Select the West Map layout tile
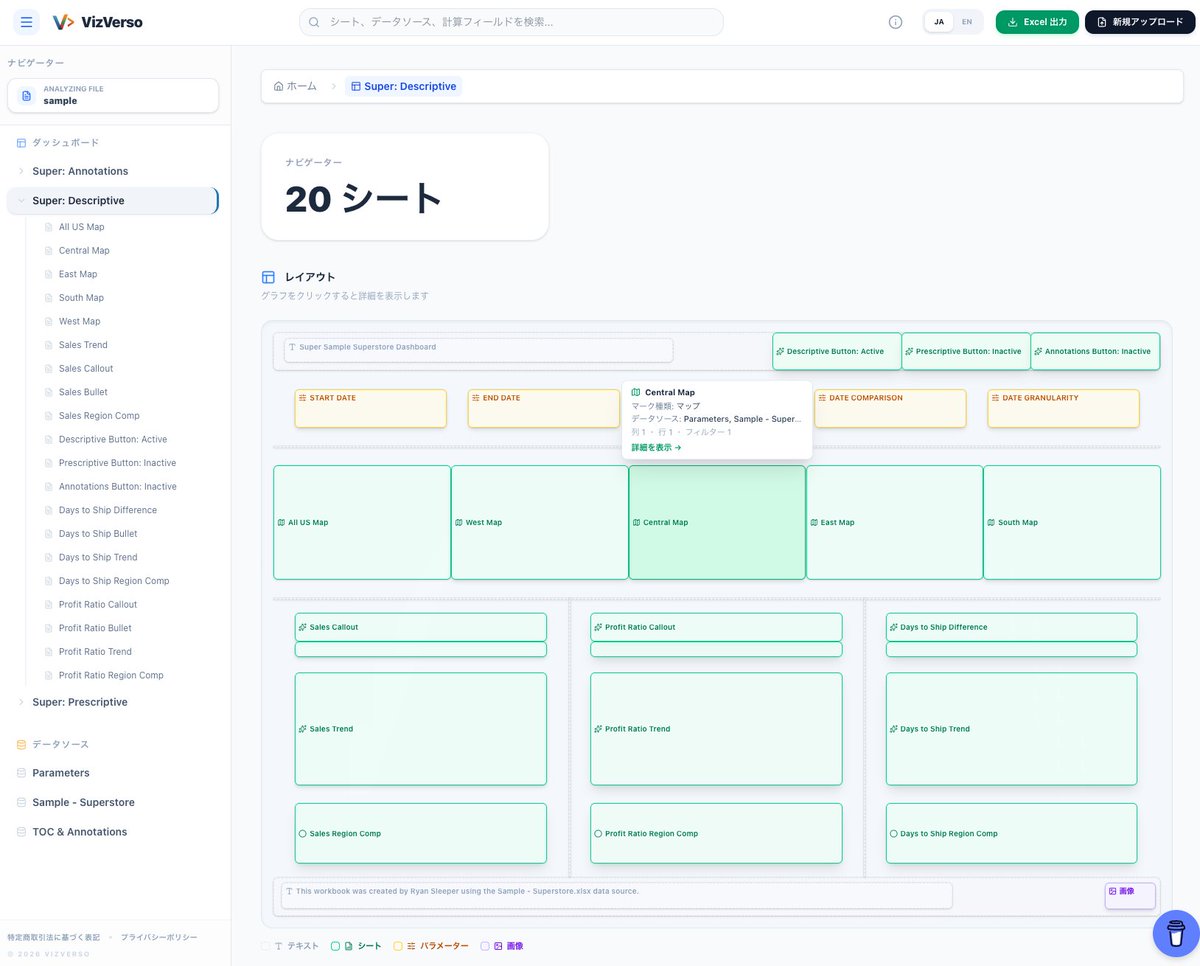The height and width of the screenshot is (966, 1200). 540,522
